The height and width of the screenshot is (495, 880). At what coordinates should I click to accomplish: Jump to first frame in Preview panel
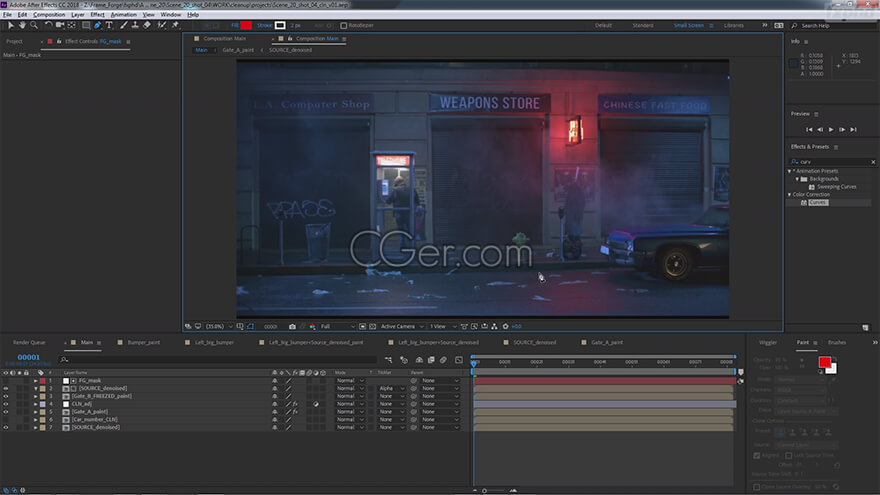[x=809, y=130]
